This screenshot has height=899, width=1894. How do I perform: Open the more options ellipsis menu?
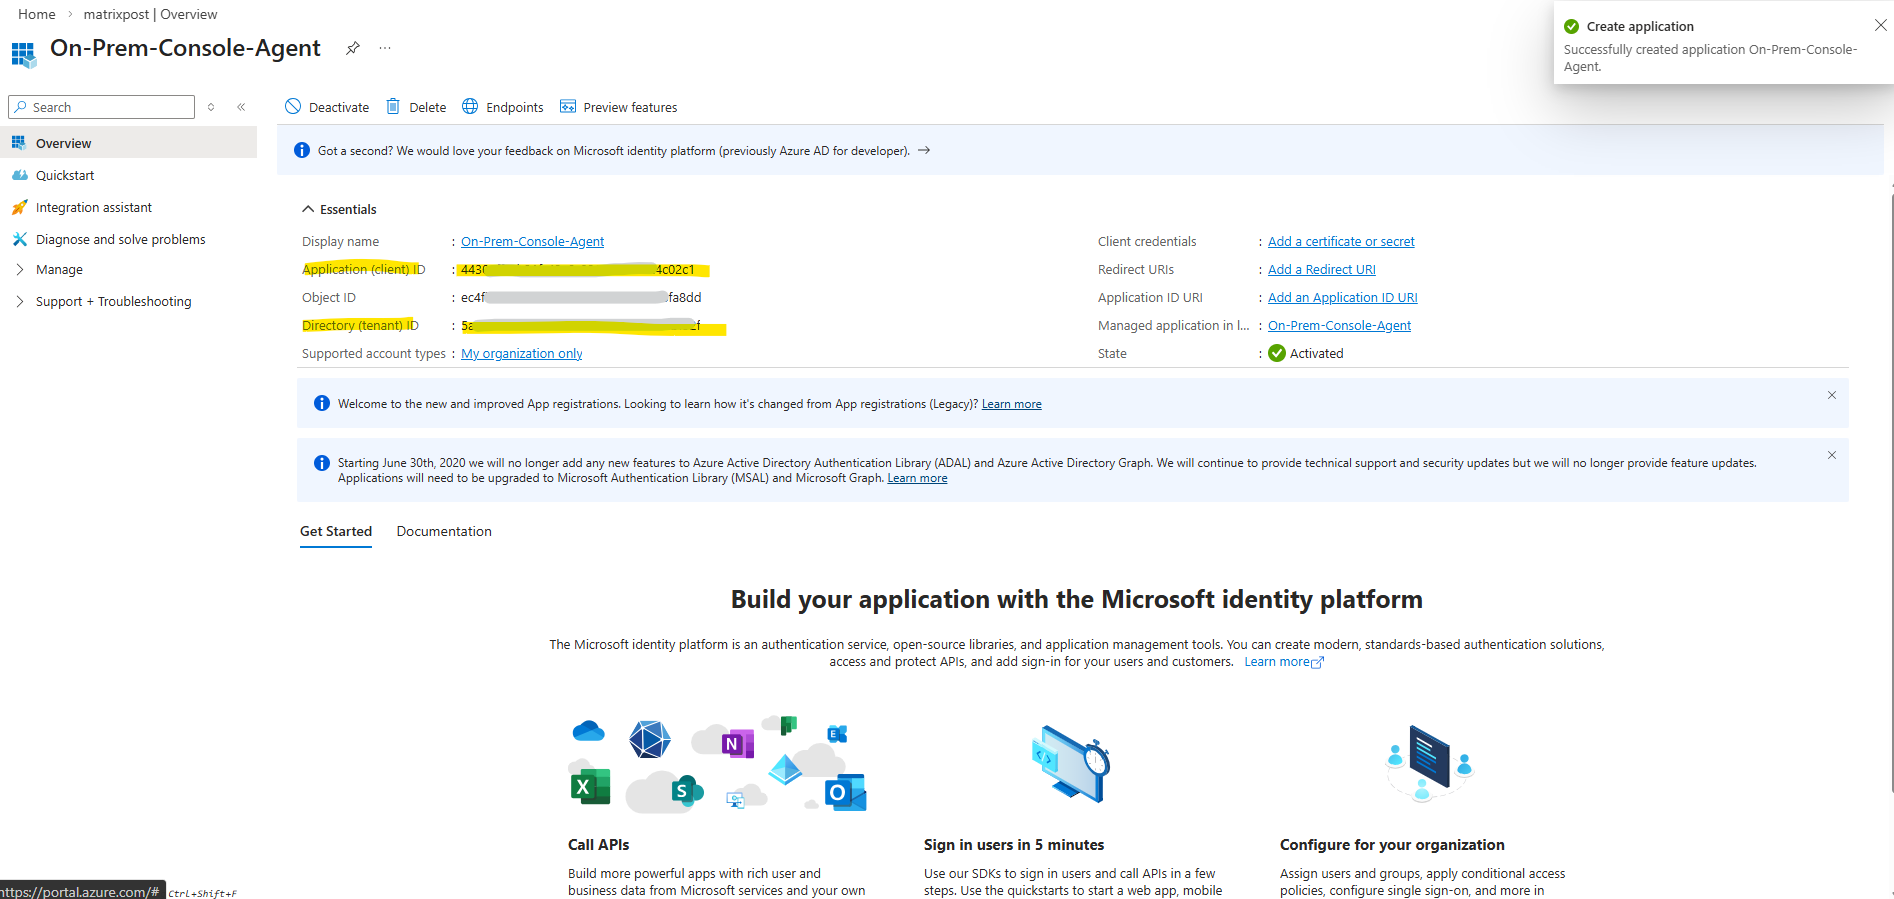385,48
